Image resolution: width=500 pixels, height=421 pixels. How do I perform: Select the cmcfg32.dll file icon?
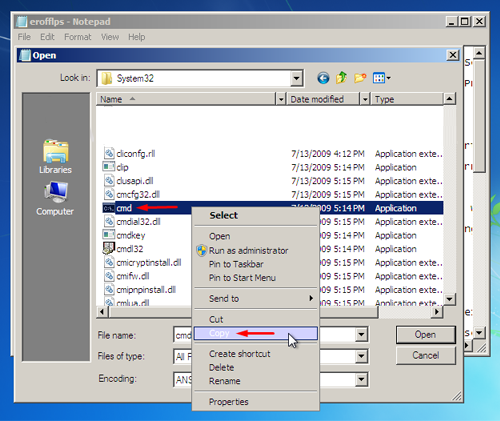click(109, 194)
